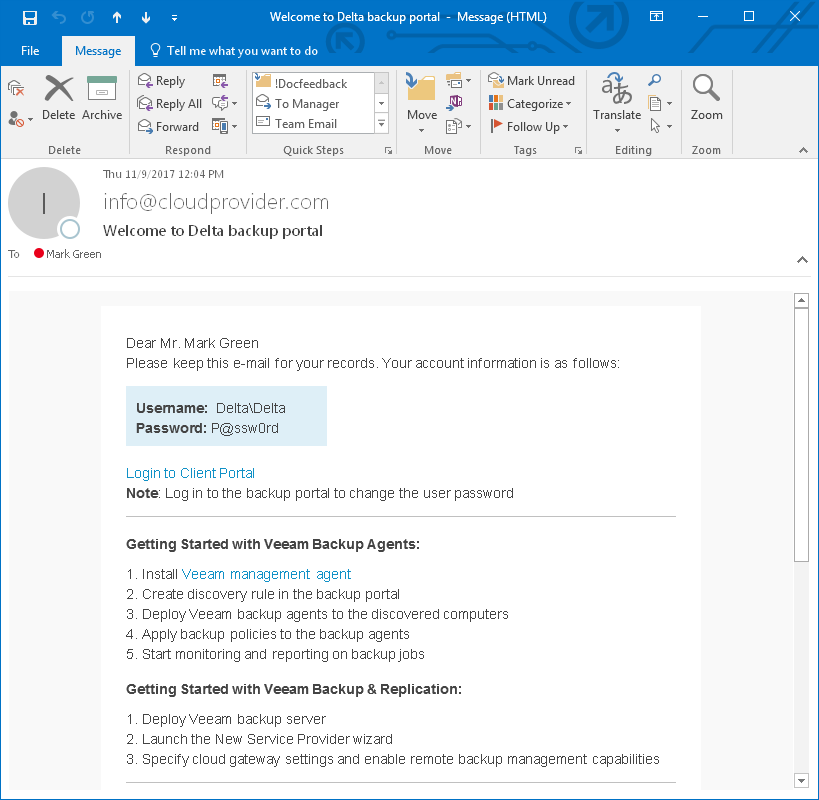This screenshot has width=819, height=800.
Task: Collapse the ribbon with chevron
Action: [803, 150]
